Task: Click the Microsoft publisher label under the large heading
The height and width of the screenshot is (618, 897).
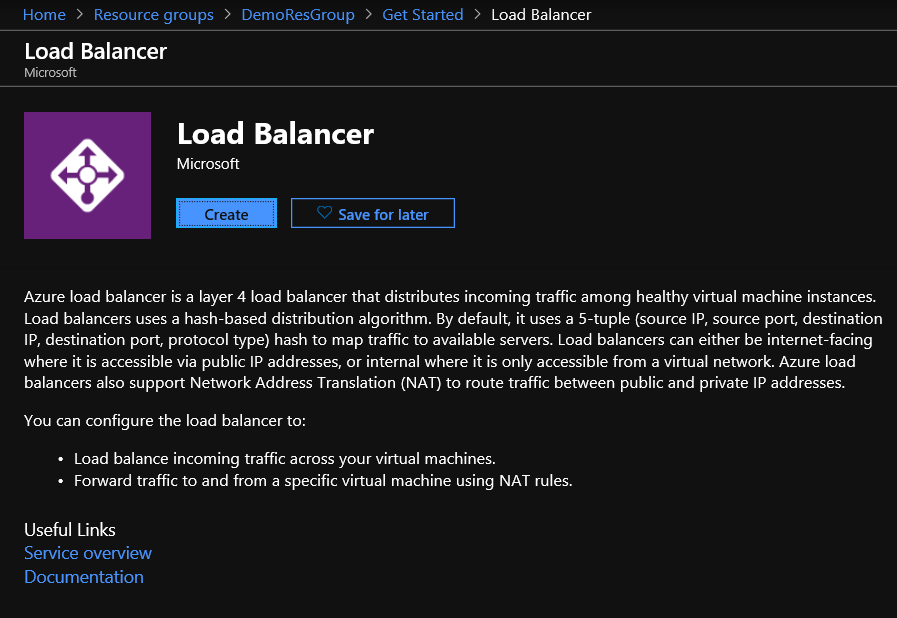Action: (208, 164)
